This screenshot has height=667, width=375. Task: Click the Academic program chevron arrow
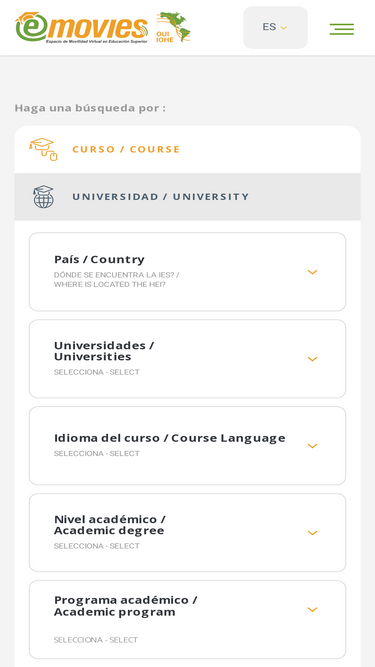point(312,610)
